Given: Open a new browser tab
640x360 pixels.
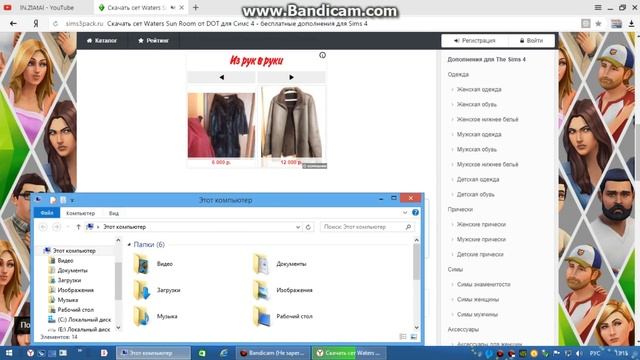Looking at the screenshot, I should pyautogui.click(x=196, y=7).
